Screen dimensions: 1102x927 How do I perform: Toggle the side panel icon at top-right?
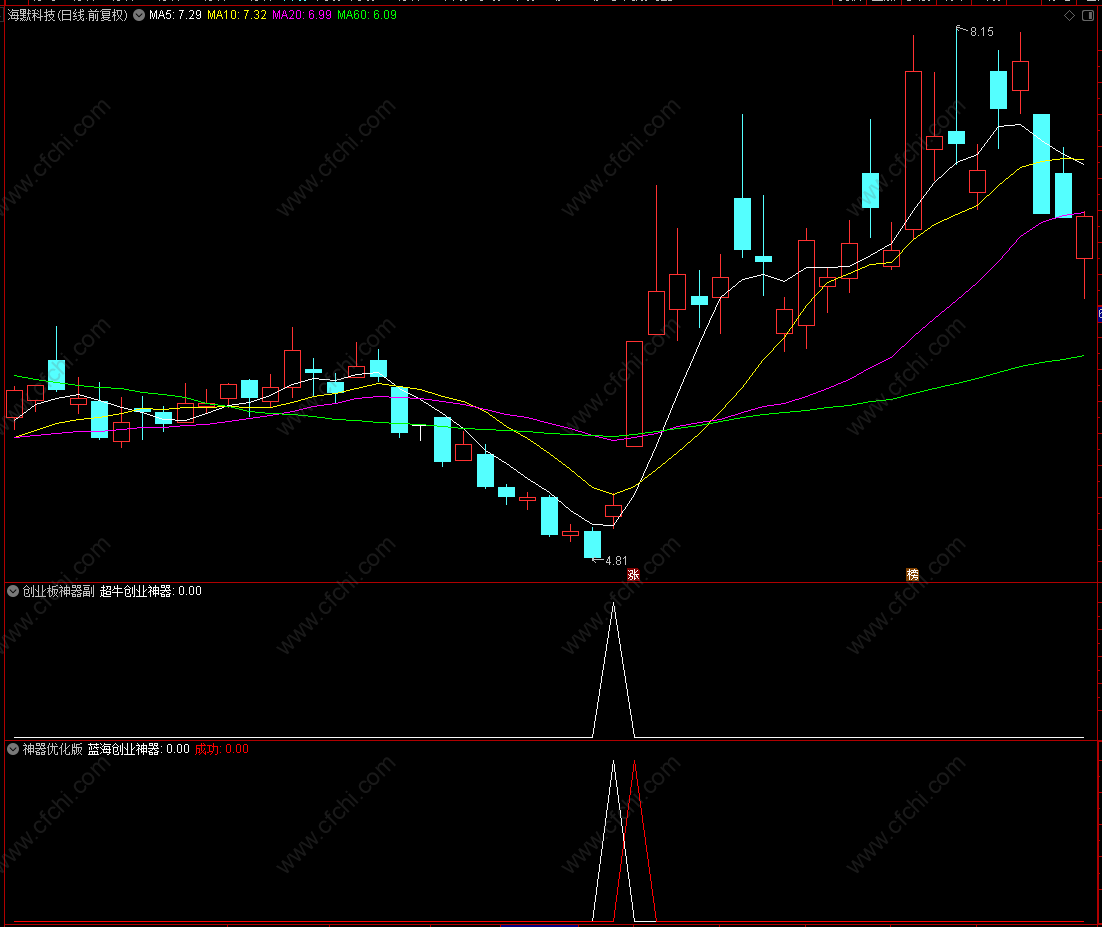tap(1088, 15)
